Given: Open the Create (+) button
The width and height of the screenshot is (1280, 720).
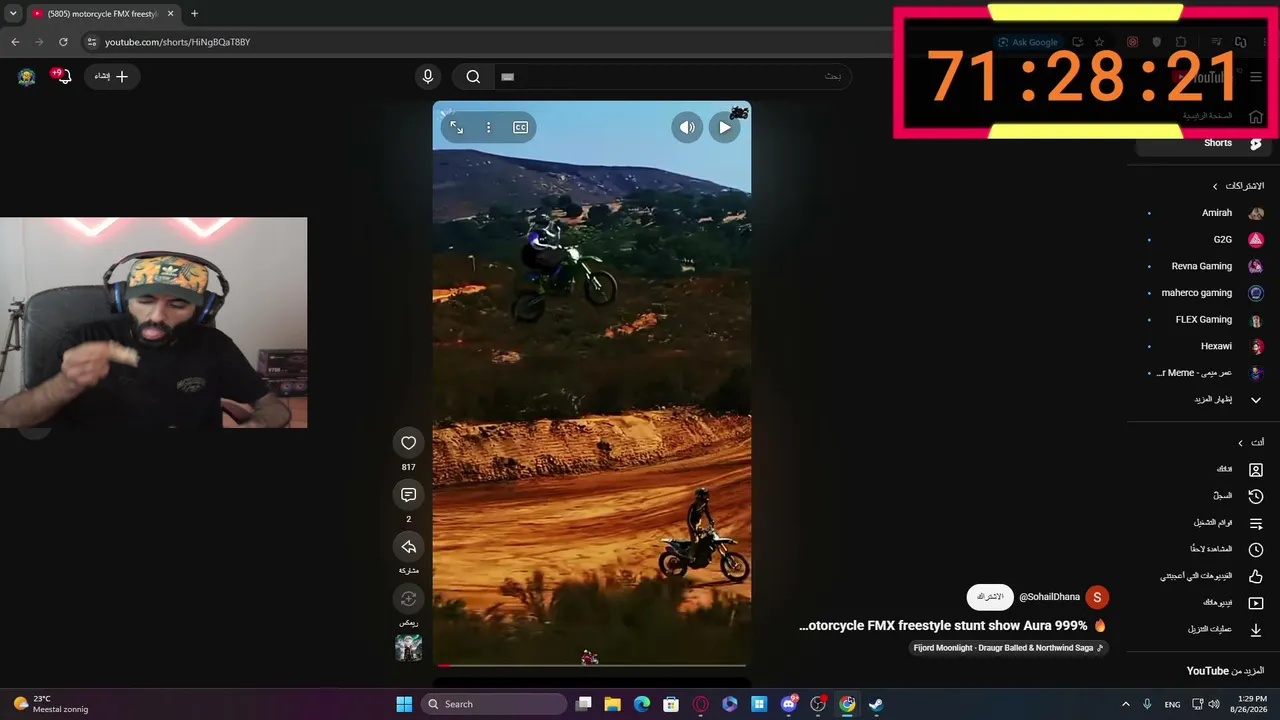Looking at the screenshot, I should [x=112, y=76].
